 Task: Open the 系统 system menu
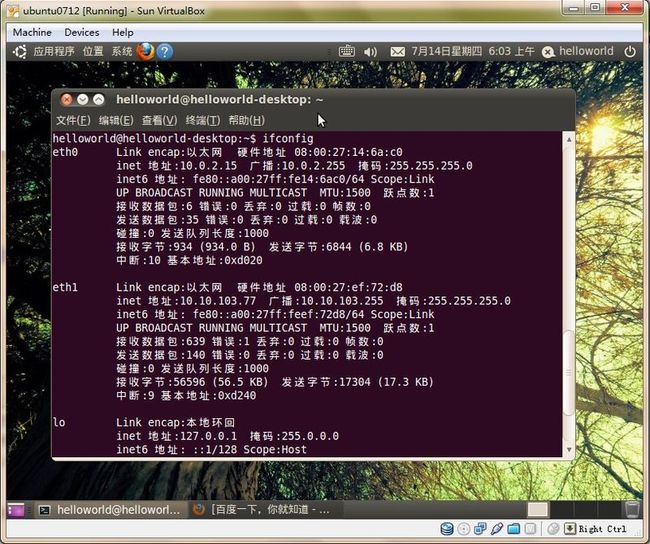coord(122,52)
